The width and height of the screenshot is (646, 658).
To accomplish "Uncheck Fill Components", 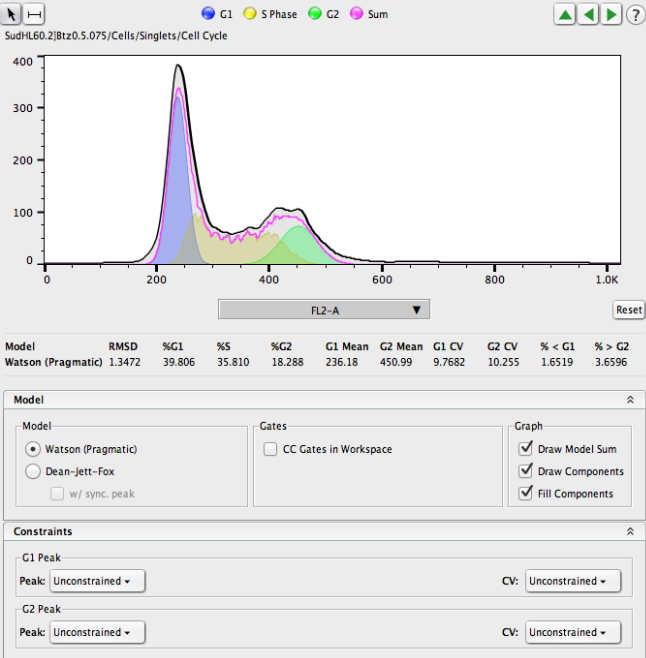I will coord(526,493).
